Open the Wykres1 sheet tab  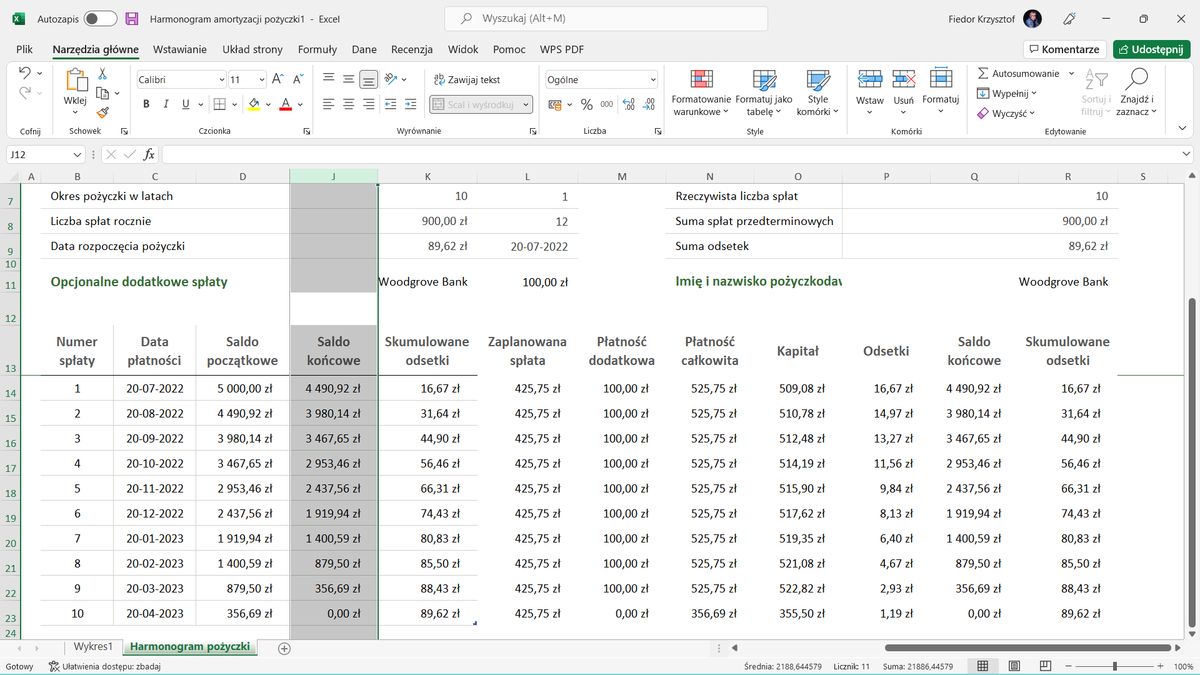tap(92, 647)
